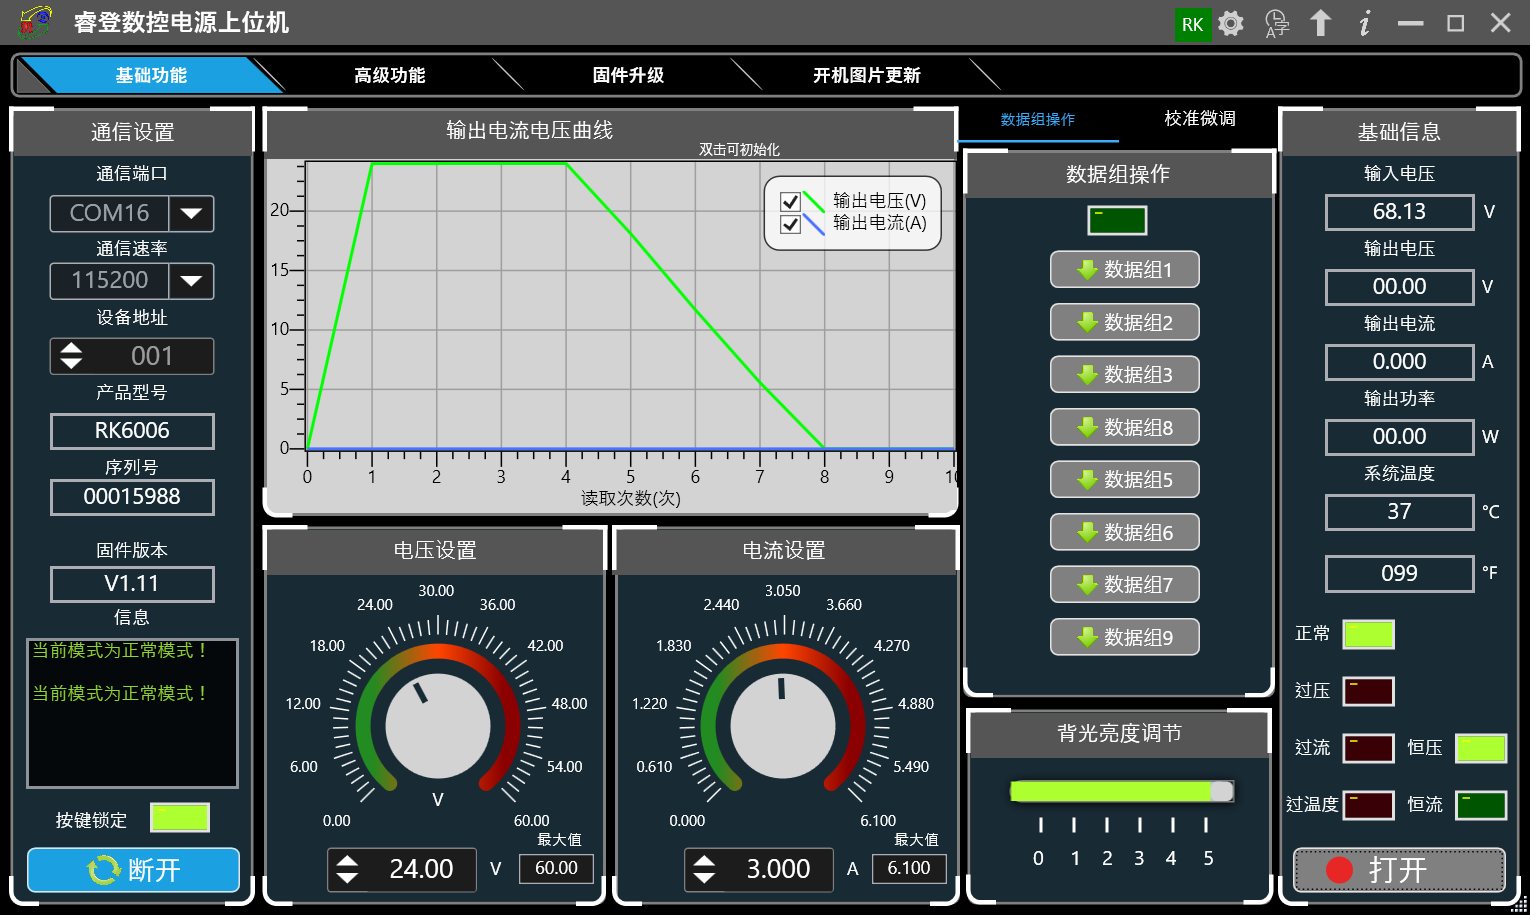
Task: Load the 数据组7 preset
Action: click(x=1125, y=585)
